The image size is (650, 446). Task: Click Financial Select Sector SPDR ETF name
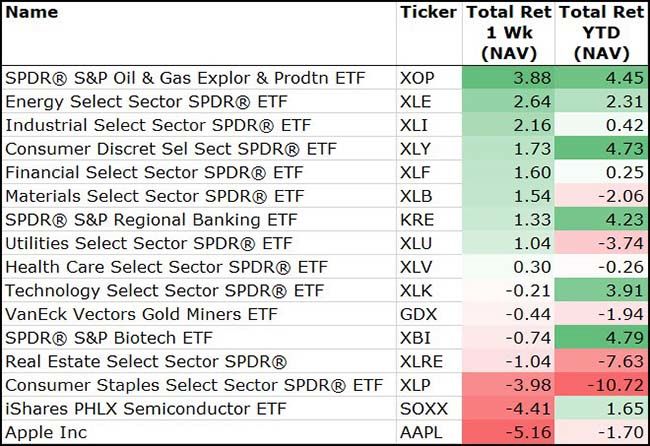(156, 172)
